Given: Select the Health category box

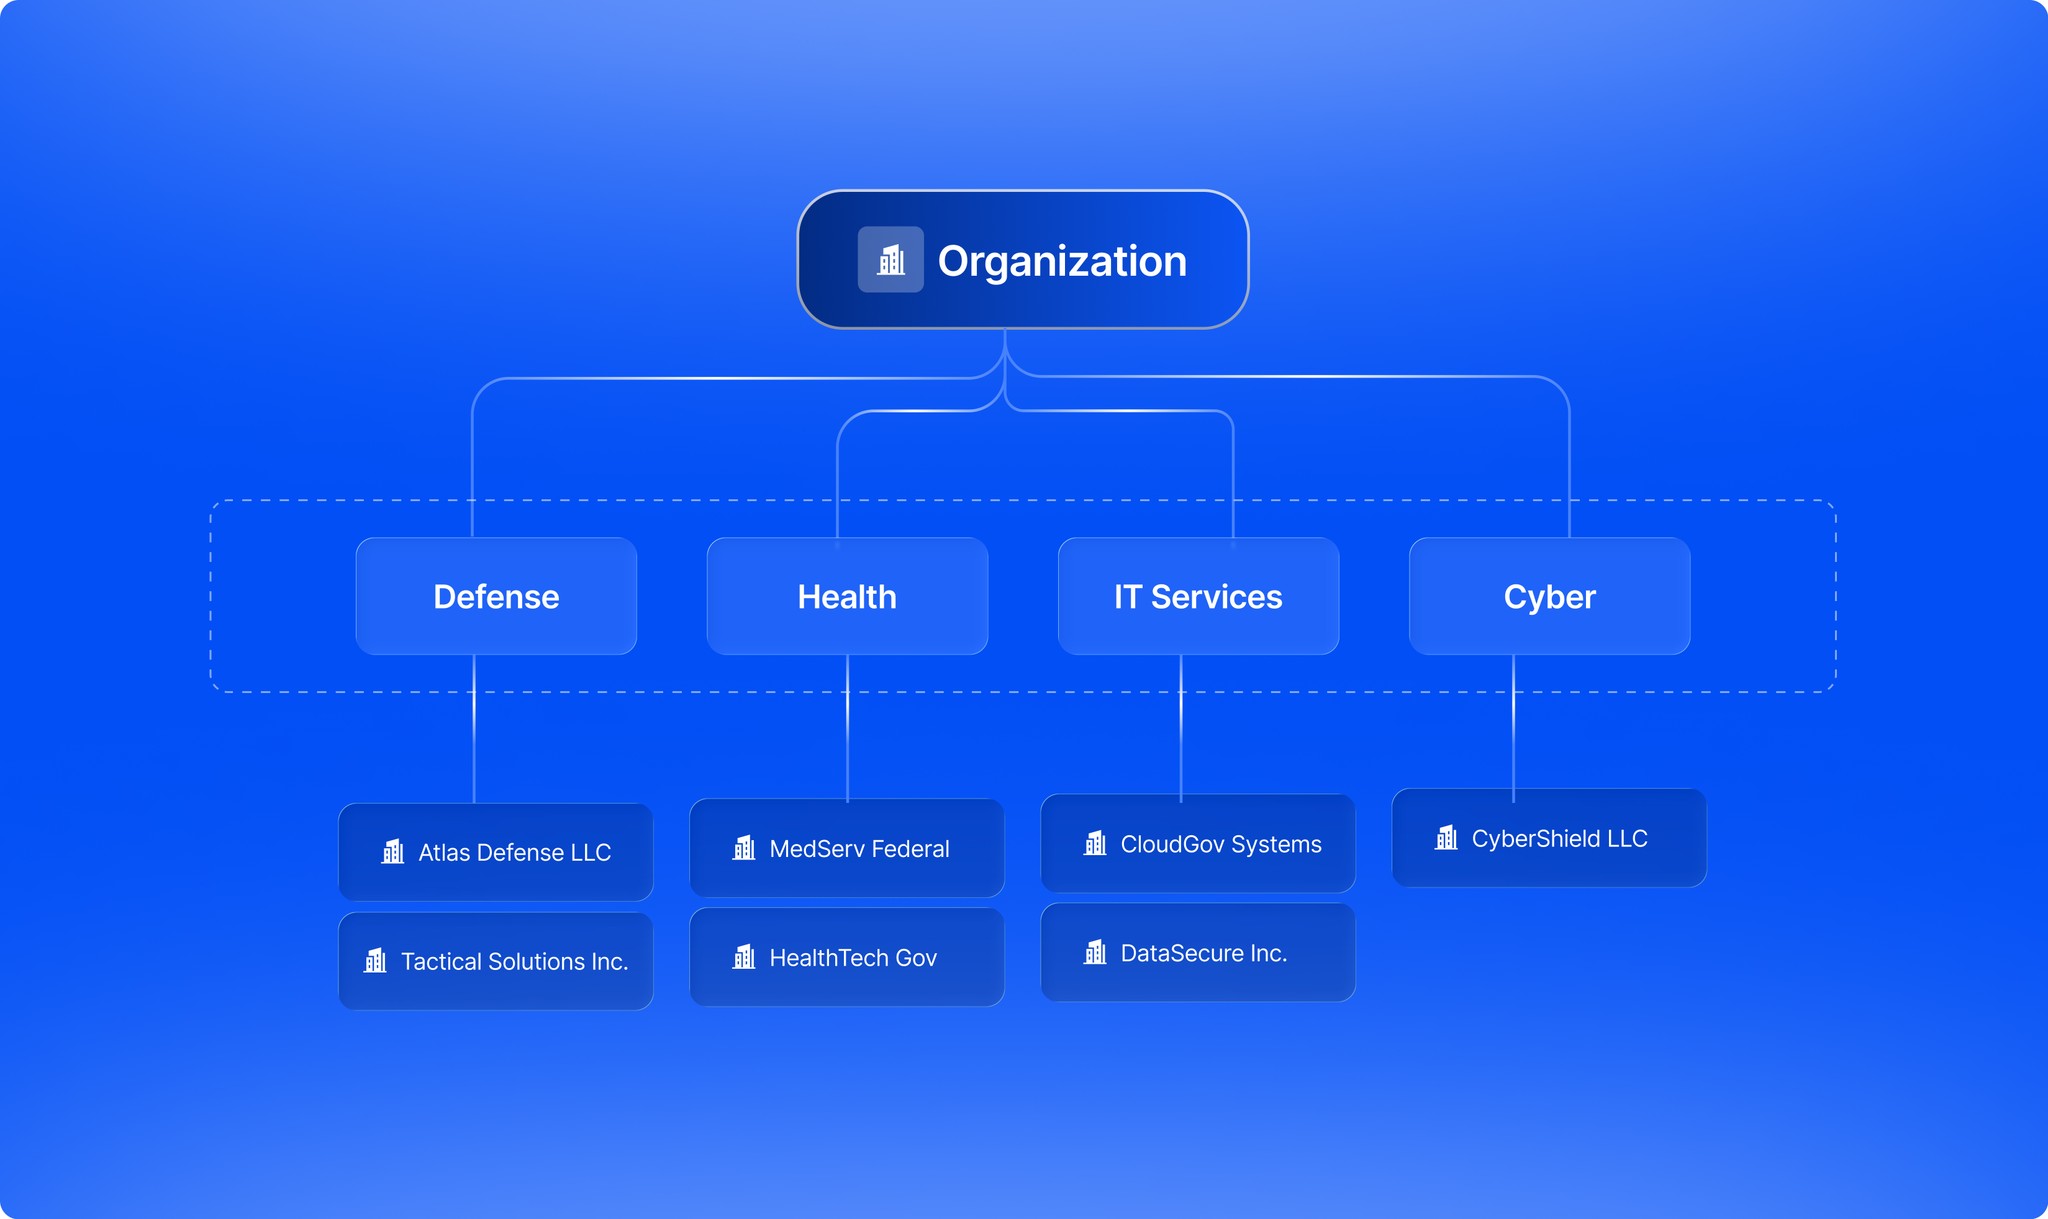Looking at the screenshot, I should (x=847, y=596).
